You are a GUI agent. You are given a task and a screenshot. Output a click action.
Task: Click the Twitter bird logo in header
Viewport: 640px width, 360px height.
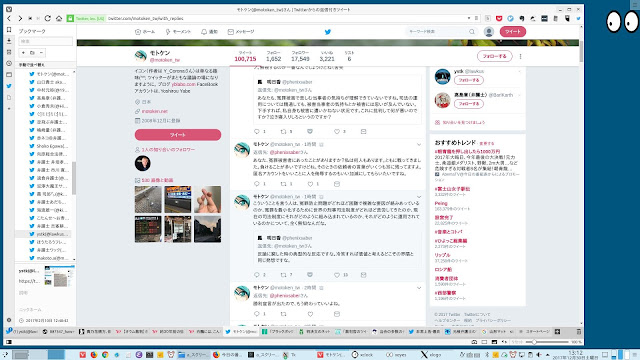(x=327, y=32)
